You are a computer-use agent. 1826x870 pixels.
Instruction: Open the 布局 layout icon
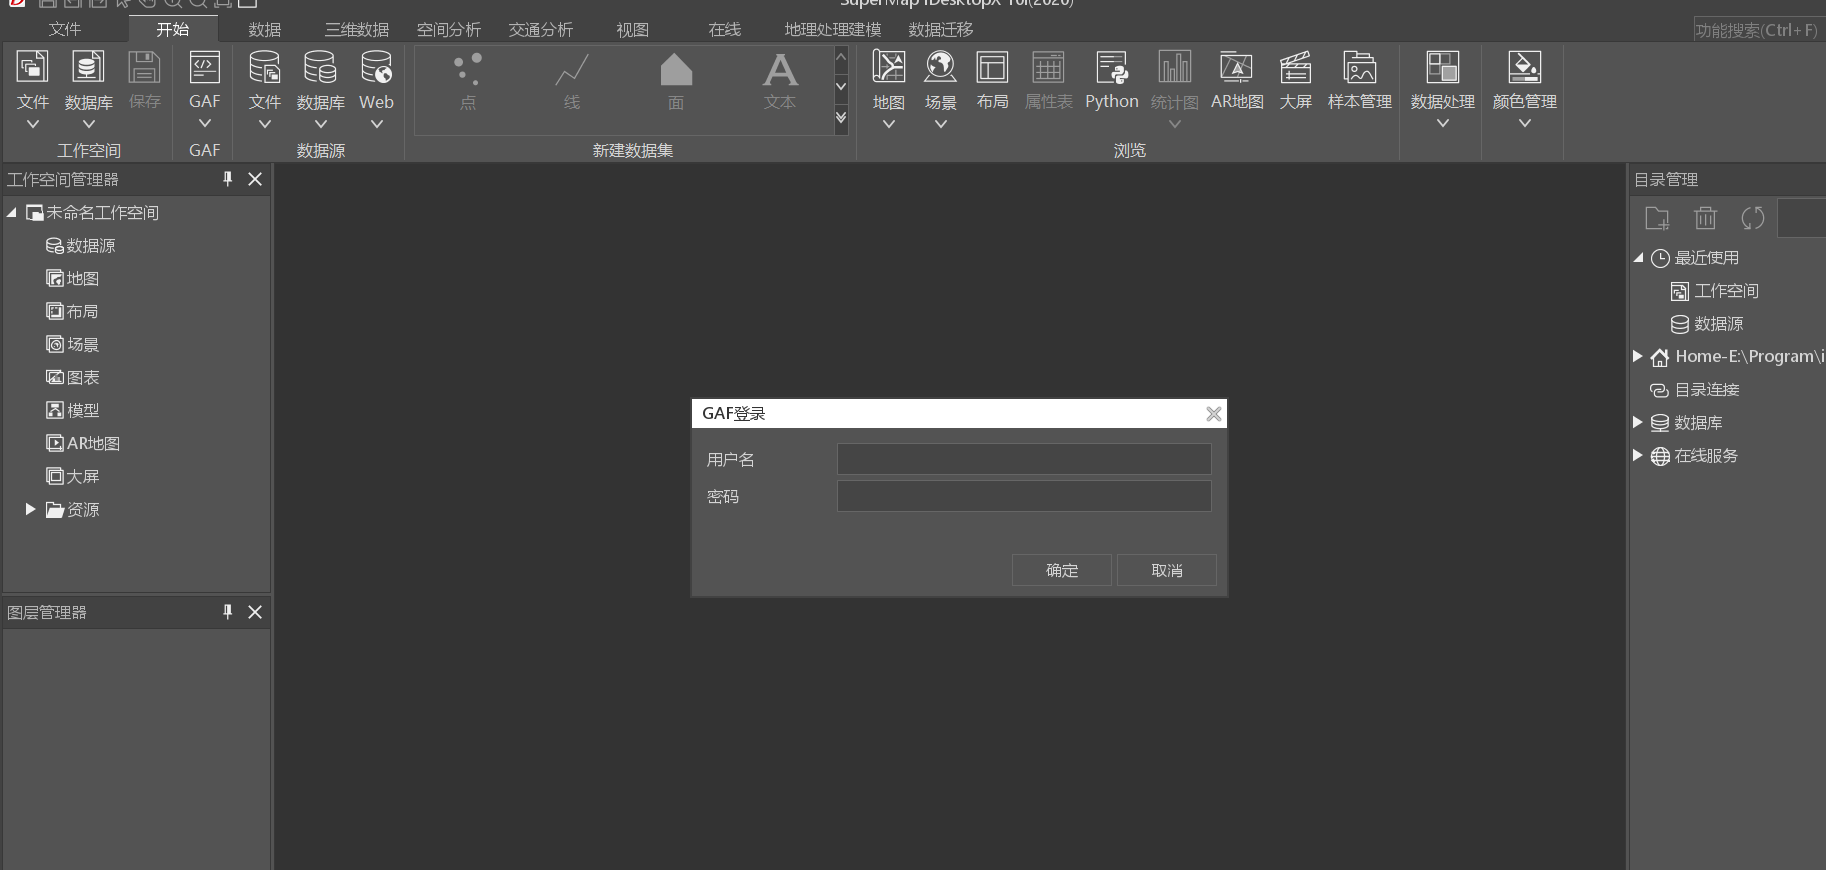[992, 68]
